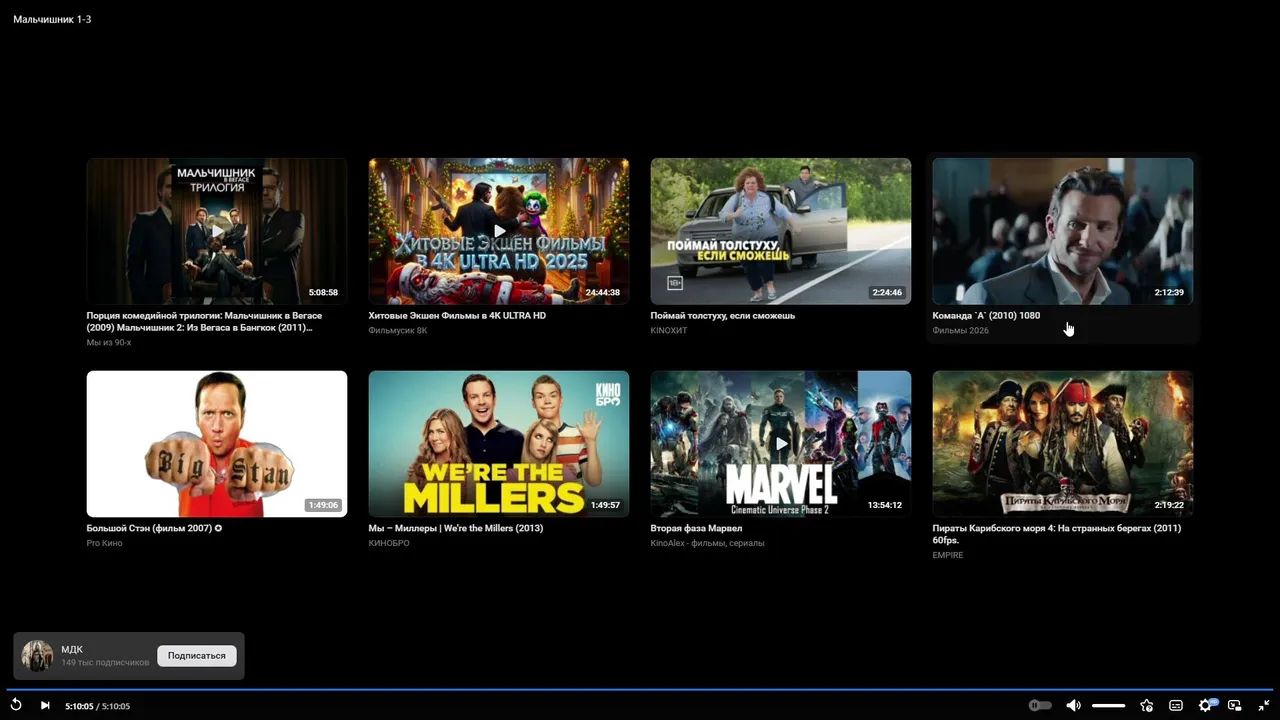Open the Поймай толстуху thumbnail
The width and height of the screenshot is (1280, 720).
coord(781,231)
